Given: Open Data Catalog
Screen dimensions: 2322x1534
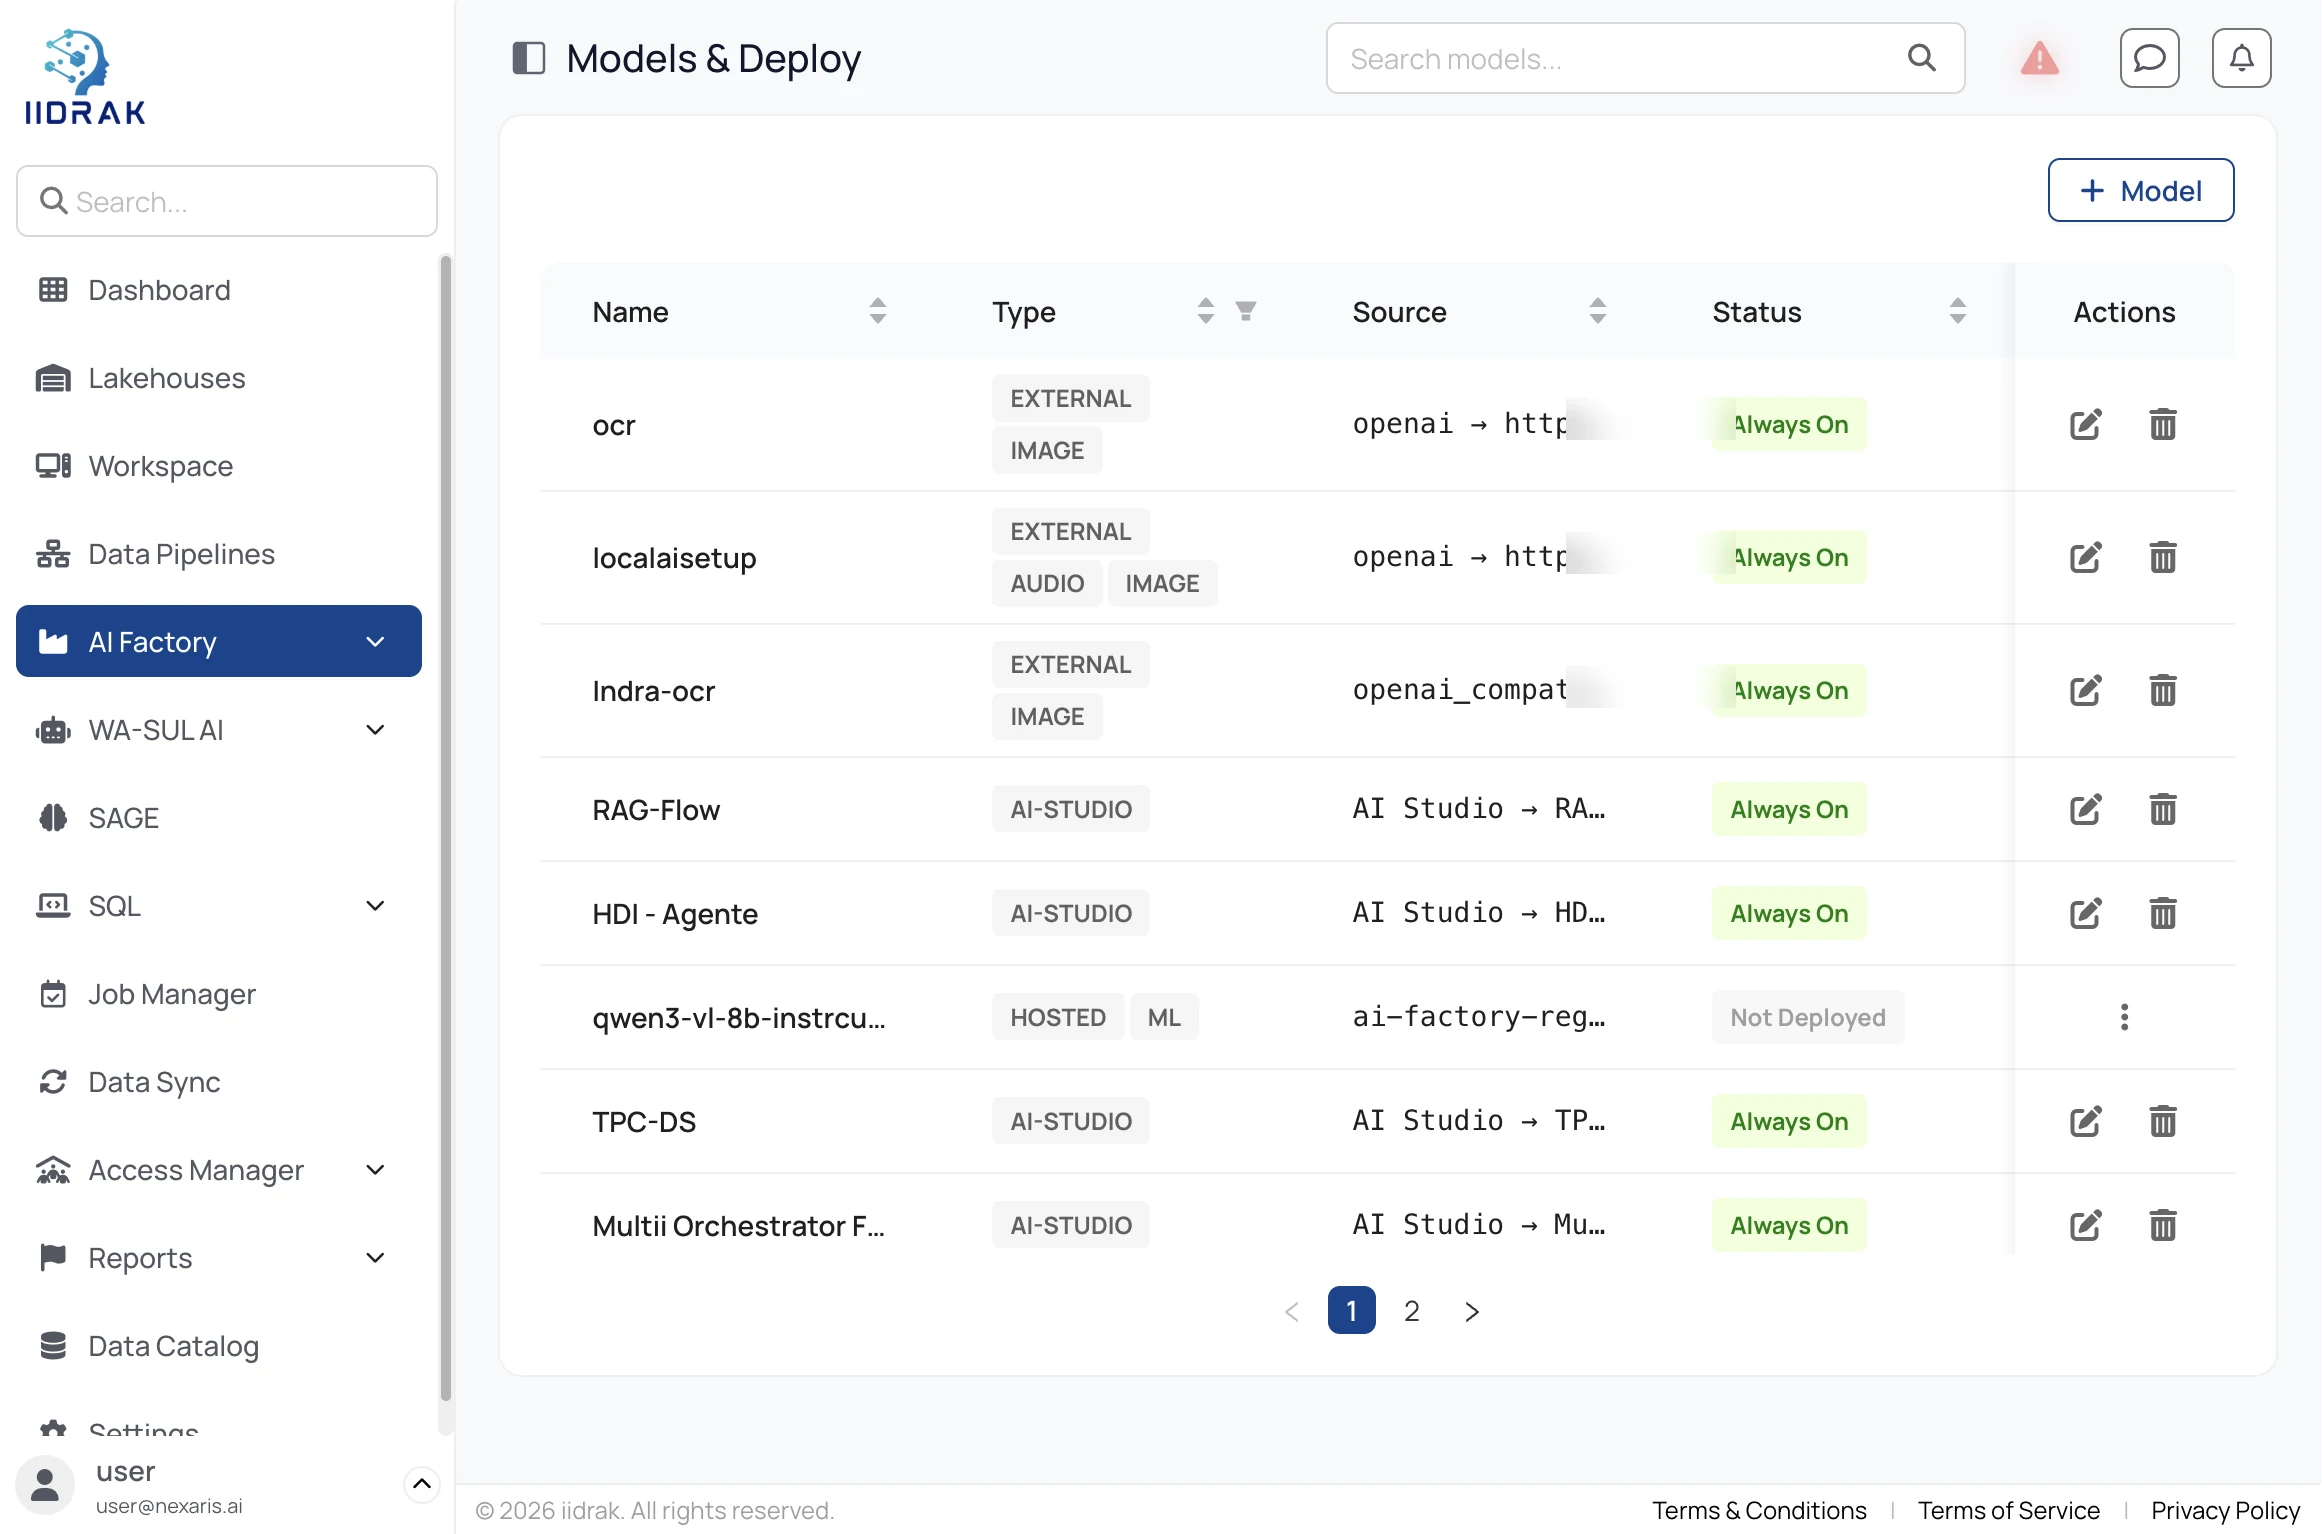Looking at the screenshot, I should click(x=218, y=1346).
